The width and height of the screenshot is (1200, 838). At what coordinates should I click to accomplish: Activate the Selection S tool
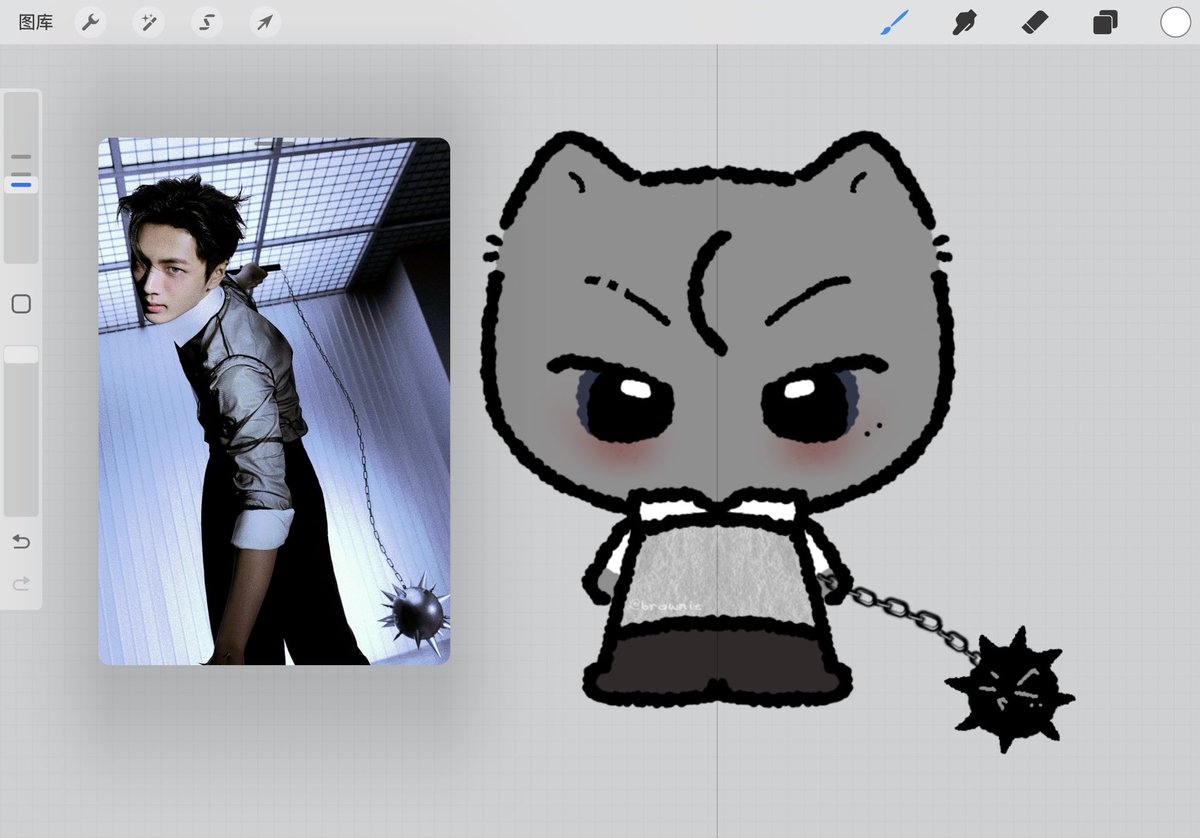click(207, 22)
